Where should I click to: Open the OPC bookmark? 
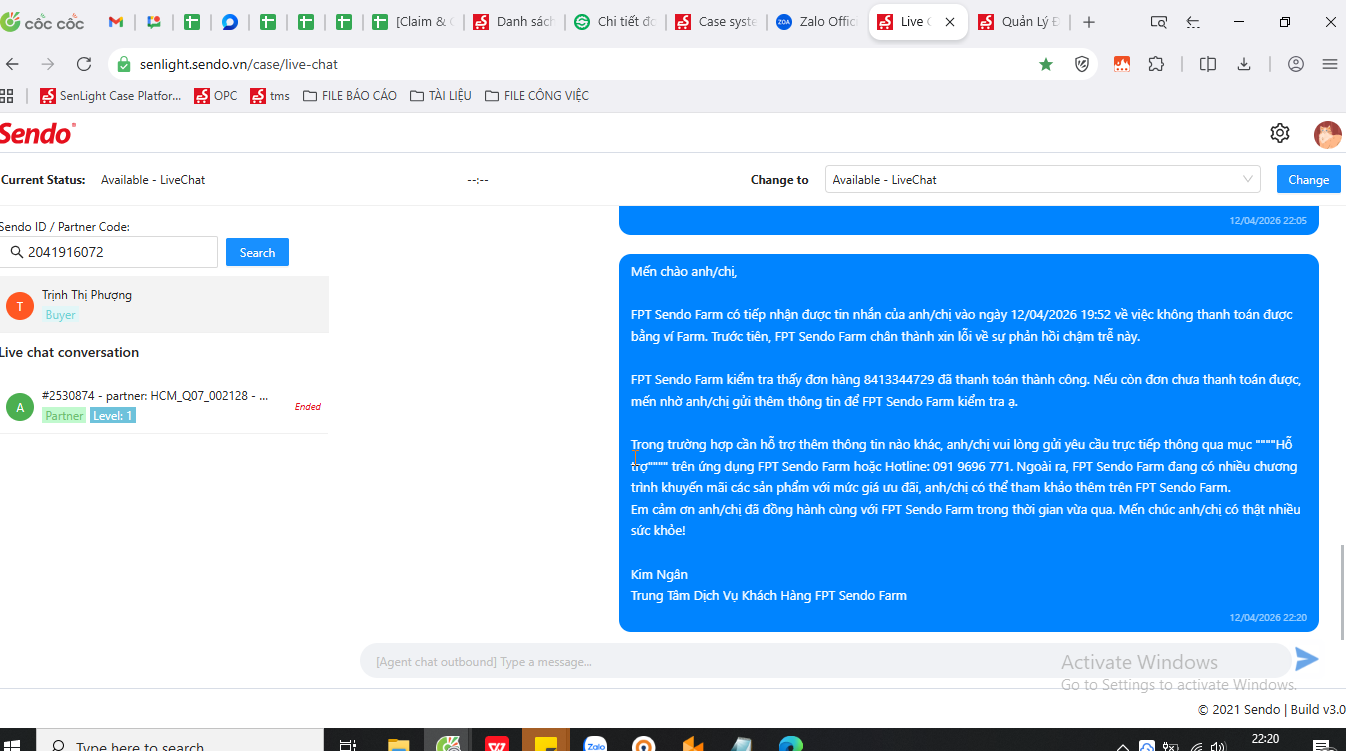tap(216, 96)
